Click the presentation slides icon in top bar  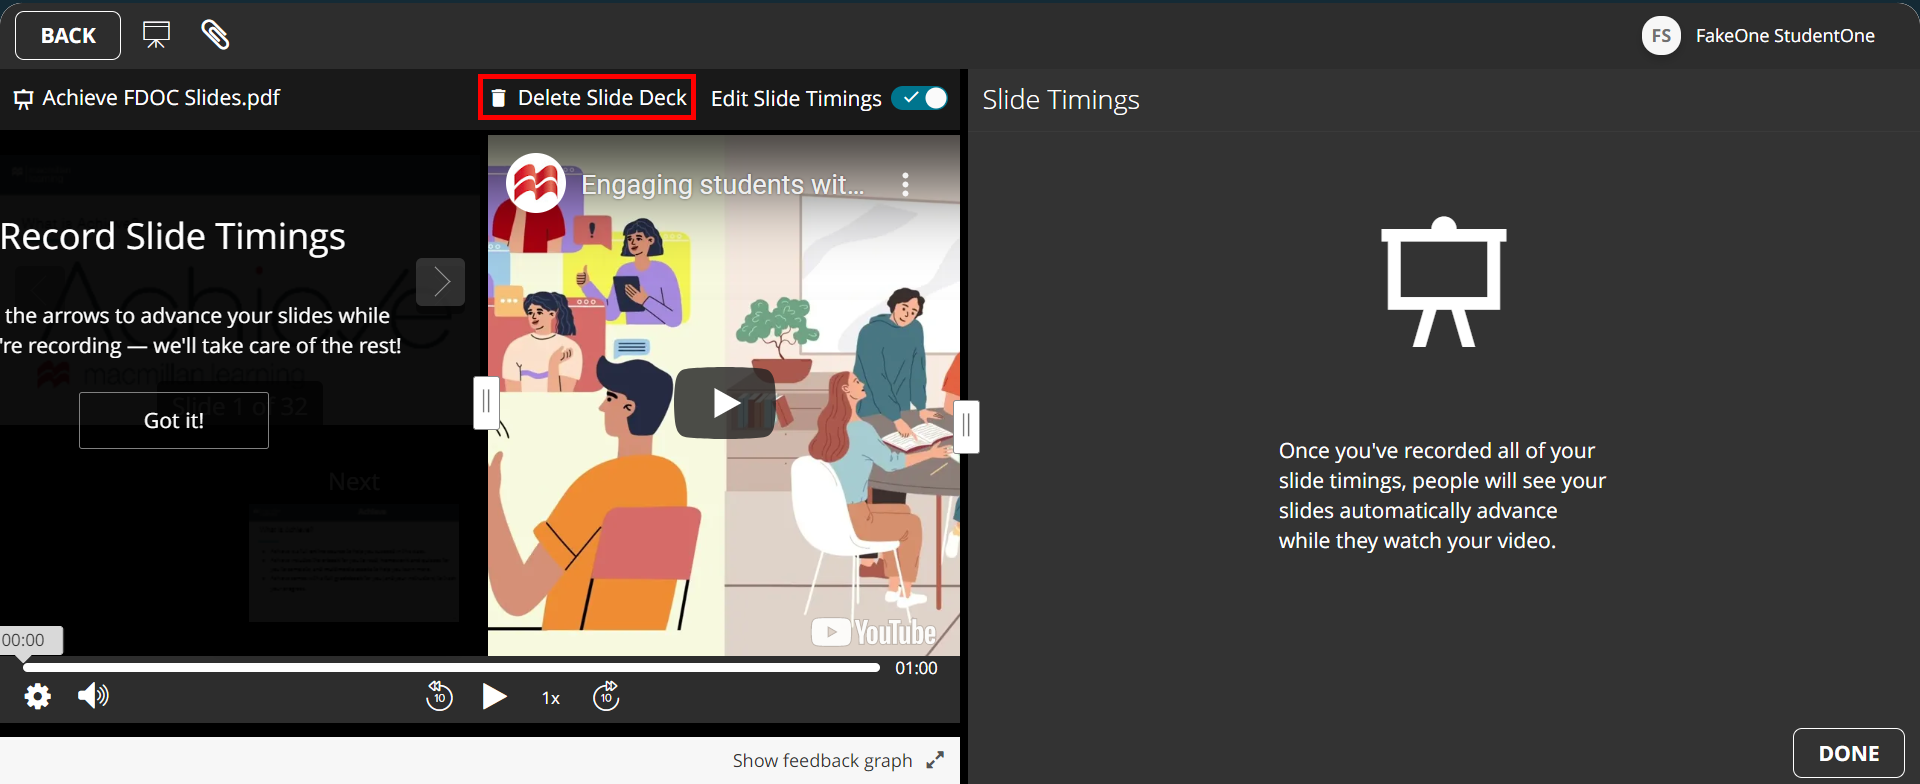coord(156,35)
